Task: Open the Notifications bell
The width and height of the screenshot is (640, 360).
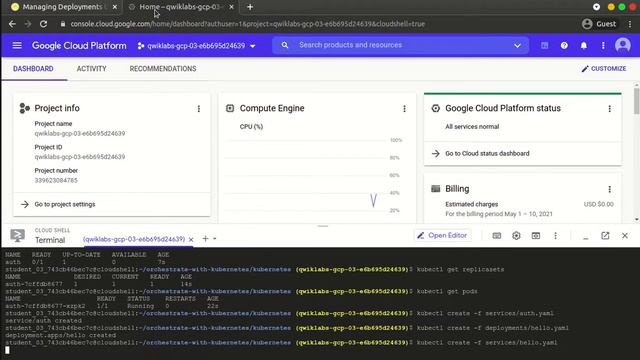Action: coord(584,46)
